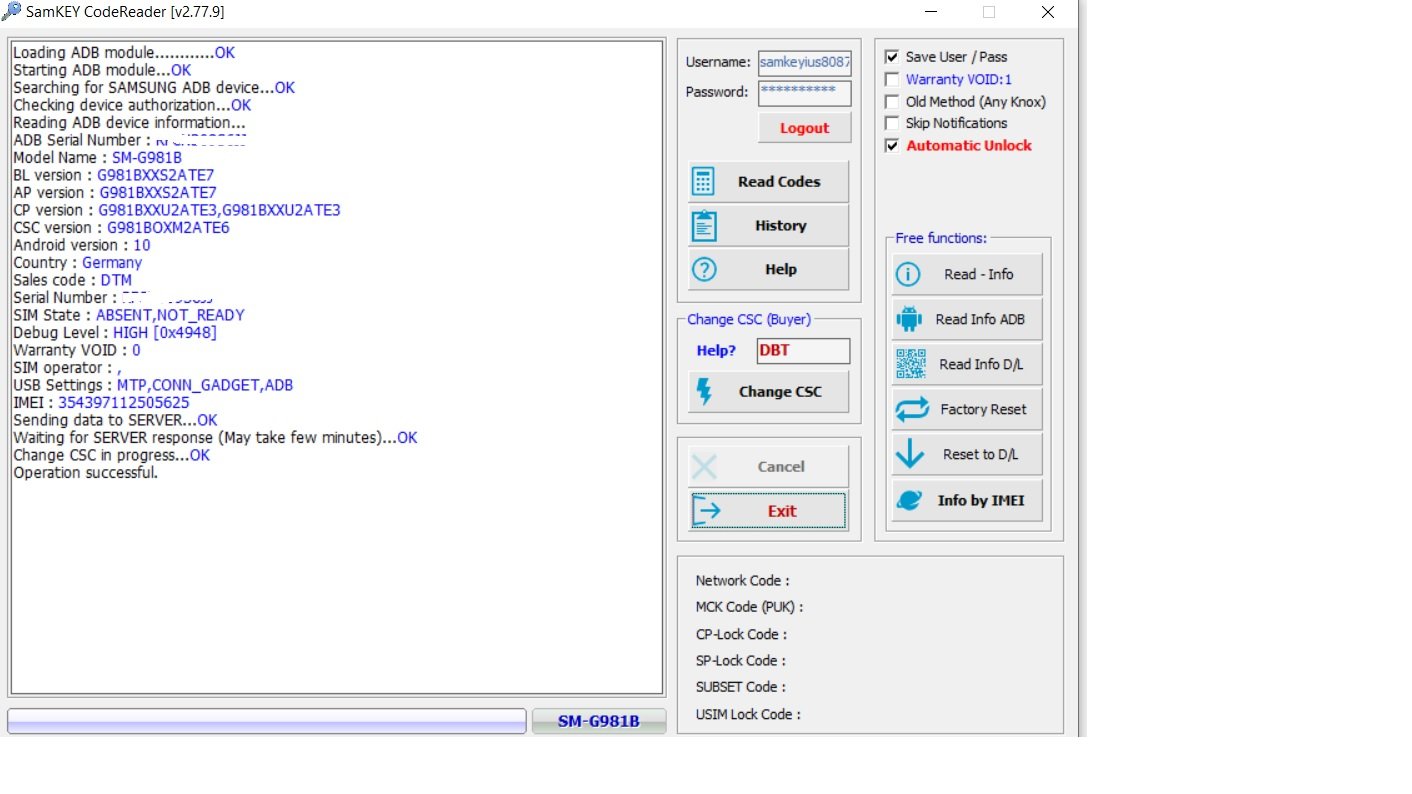The width and height of the screenshot is (1412, 794).
Task: Click the bottom progress bar
Action: click(x=267, y=721)
